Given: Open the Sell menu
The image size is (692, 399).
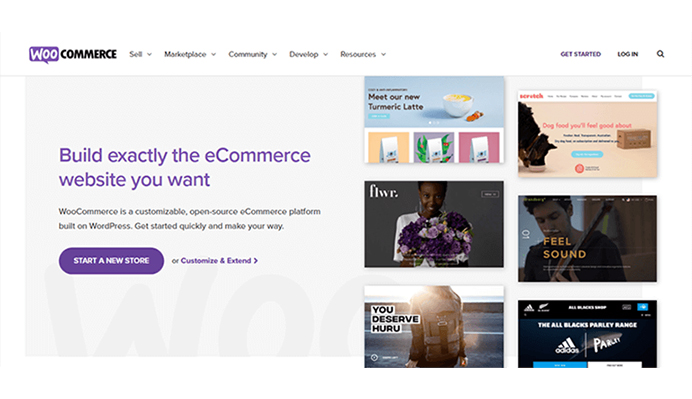Looking at the screenshot, I should pos(135,54).
